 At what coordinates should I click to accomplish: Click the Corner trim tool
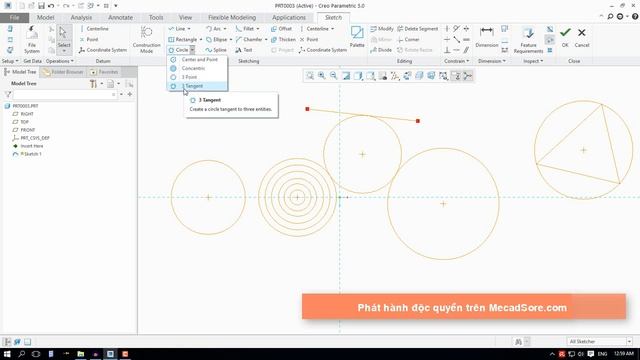tap(408, 40)
